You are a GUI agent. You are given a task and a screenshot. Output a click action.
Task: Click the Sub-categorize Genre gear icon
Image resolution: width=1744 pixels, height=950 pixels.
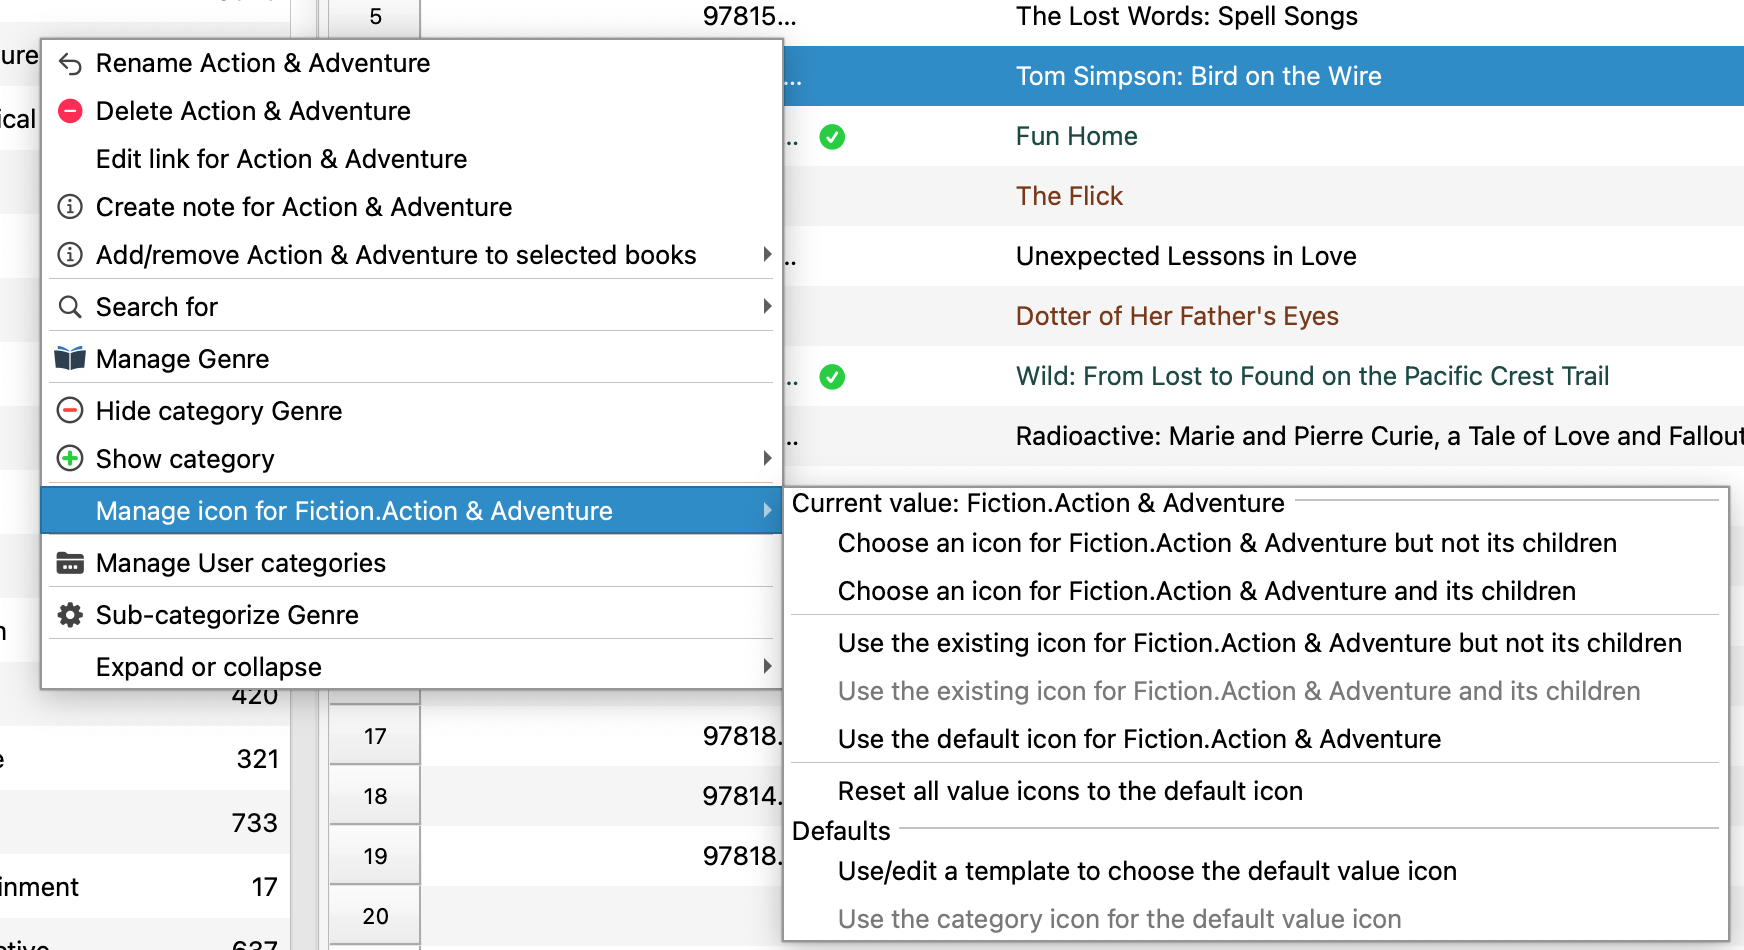click(x=70, y=615)
